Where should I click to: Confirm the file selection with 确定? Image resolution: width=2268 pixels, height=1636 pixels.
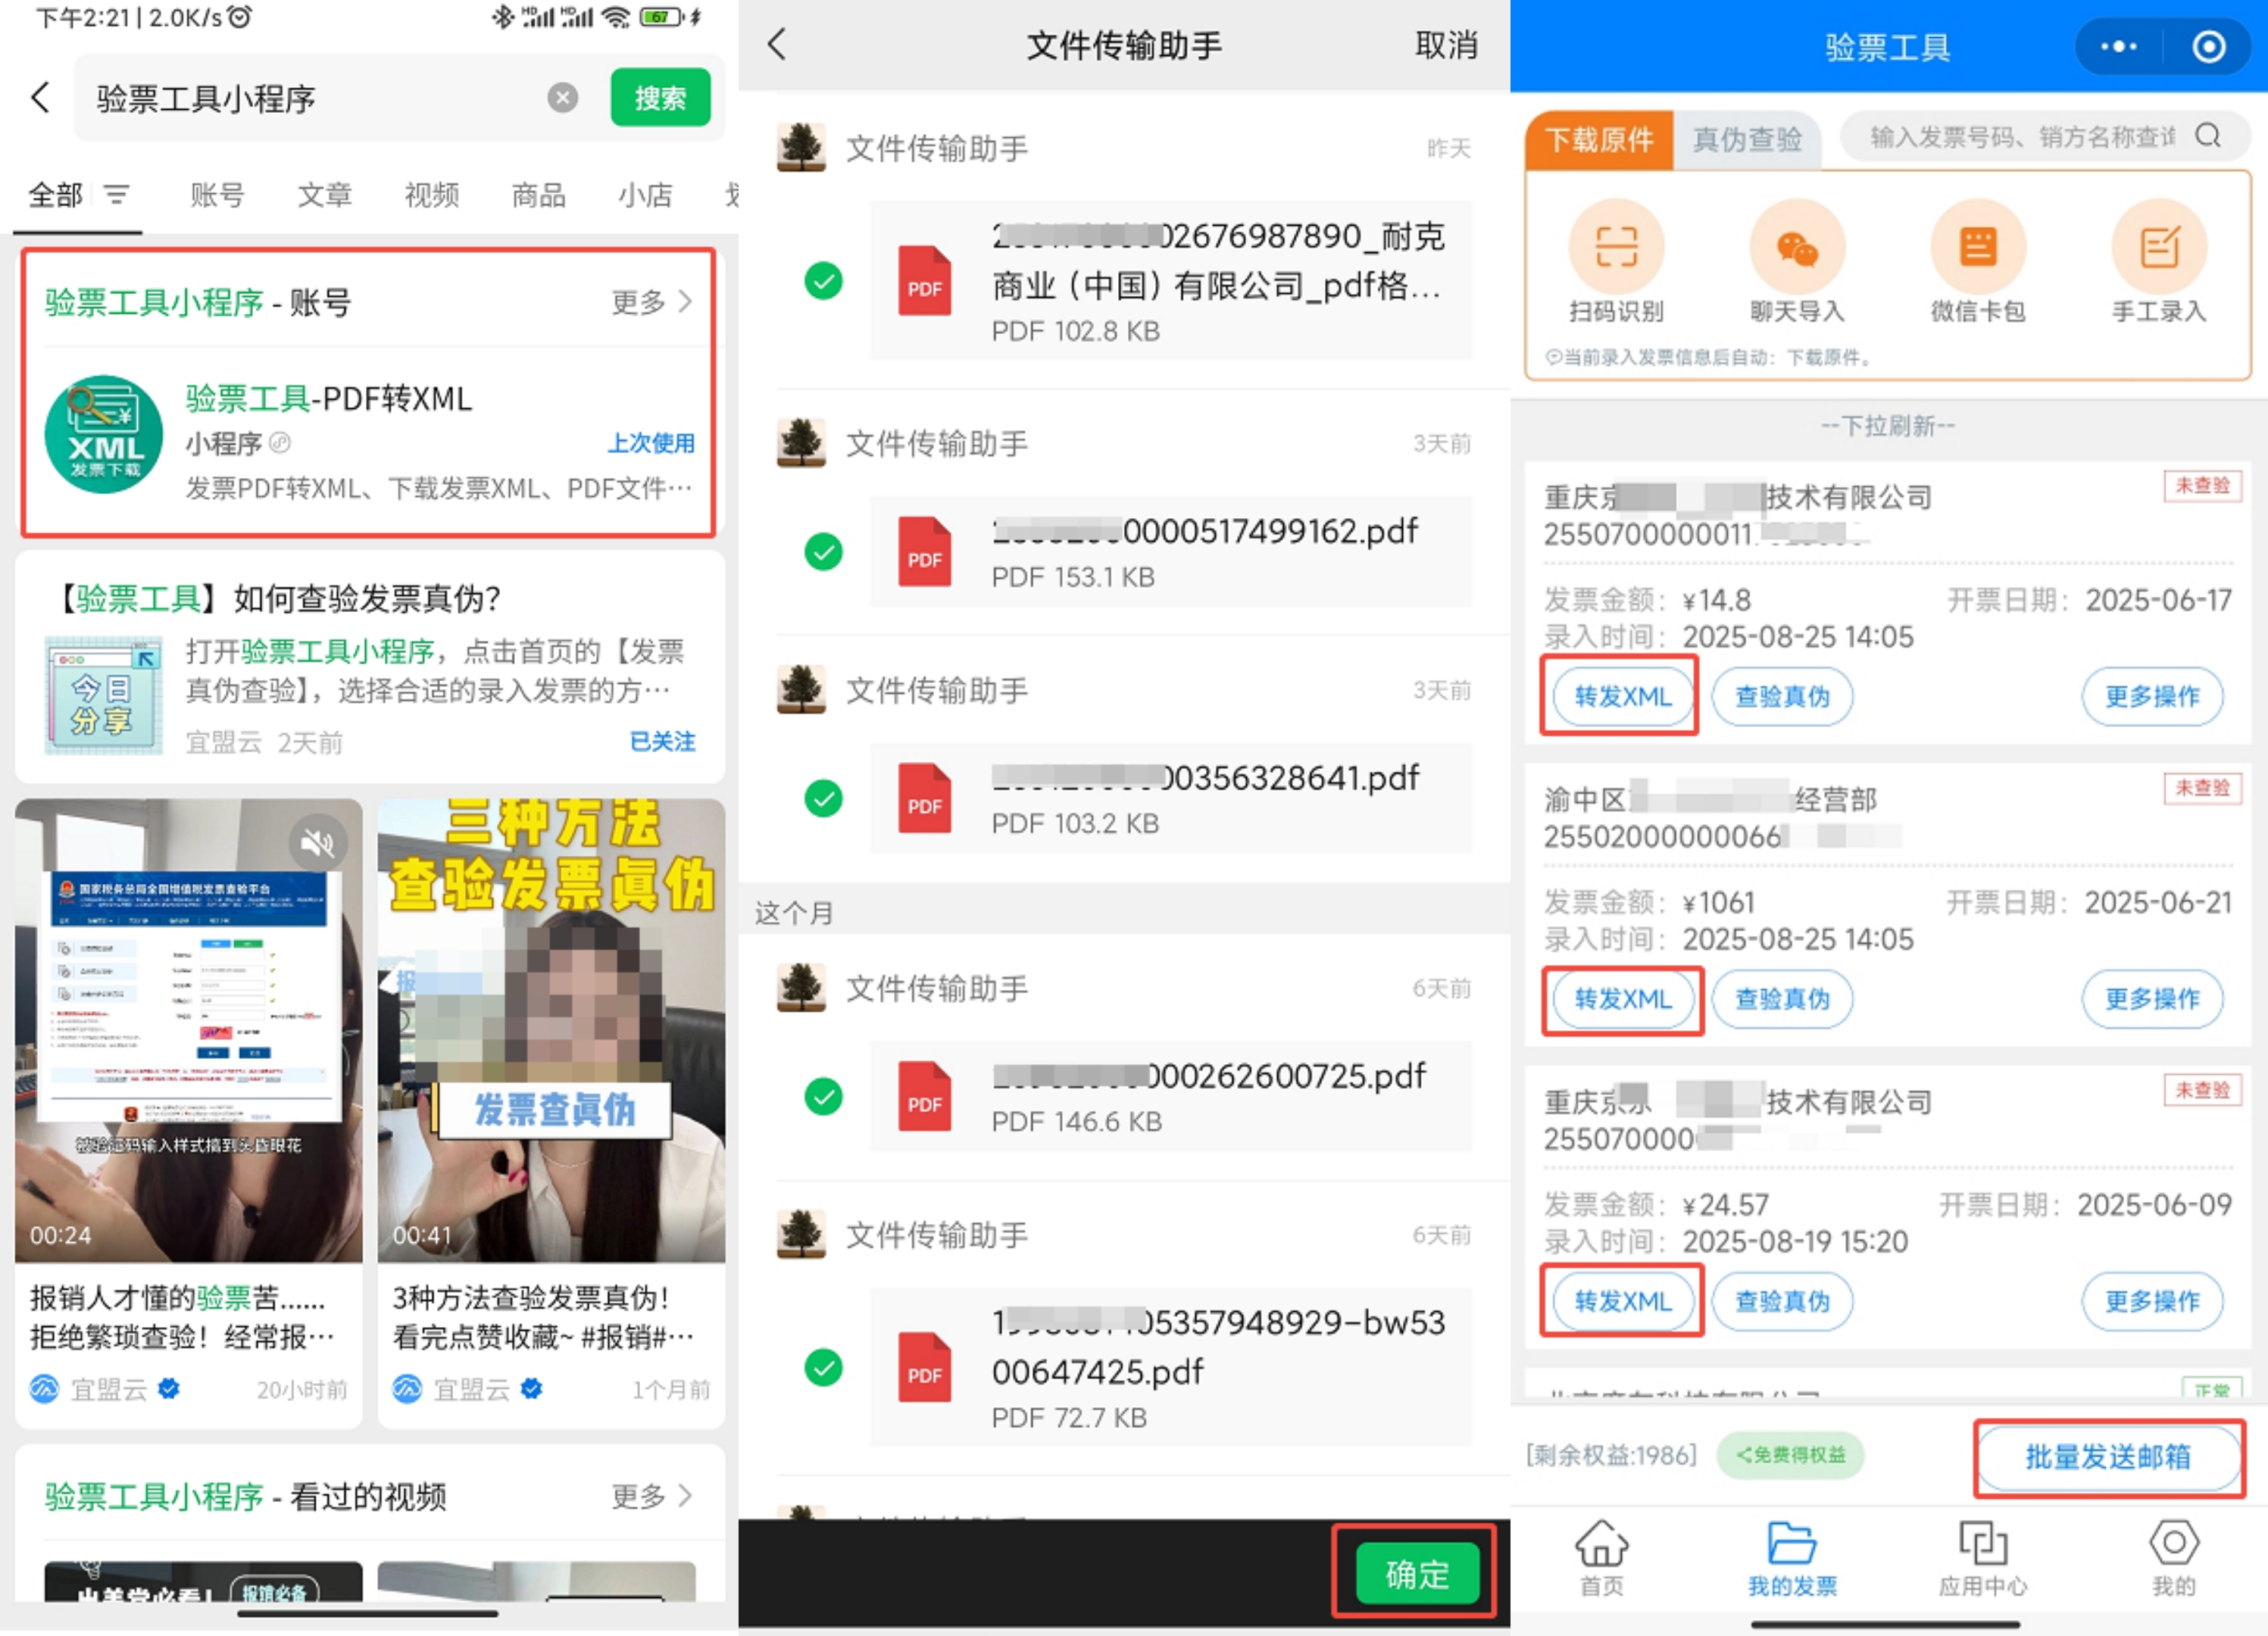point(1417,1574)
